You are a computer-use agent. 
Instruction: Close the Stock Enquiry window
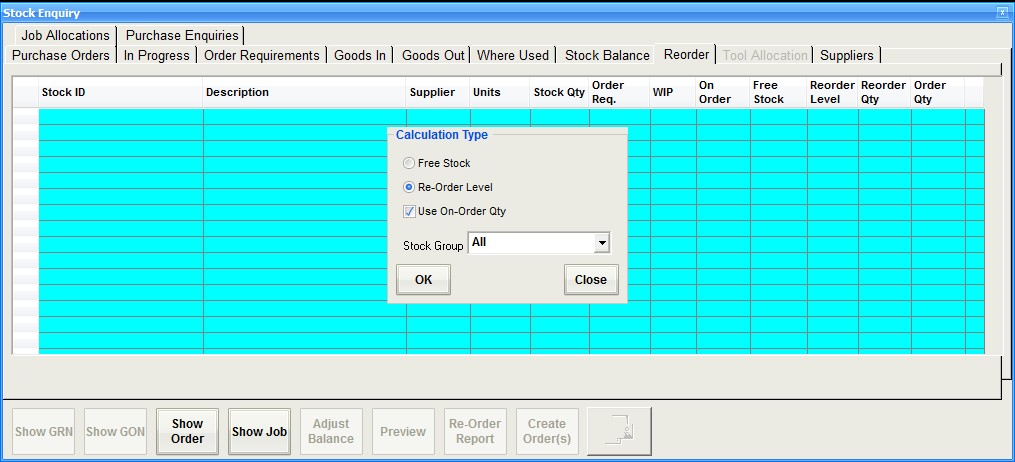[1002, 12]
